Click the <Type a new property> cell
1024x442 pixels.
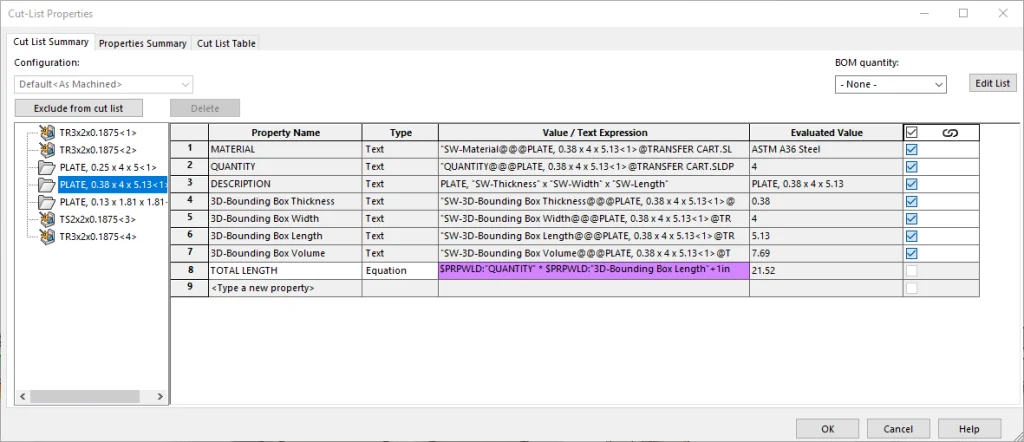(285, 288)
